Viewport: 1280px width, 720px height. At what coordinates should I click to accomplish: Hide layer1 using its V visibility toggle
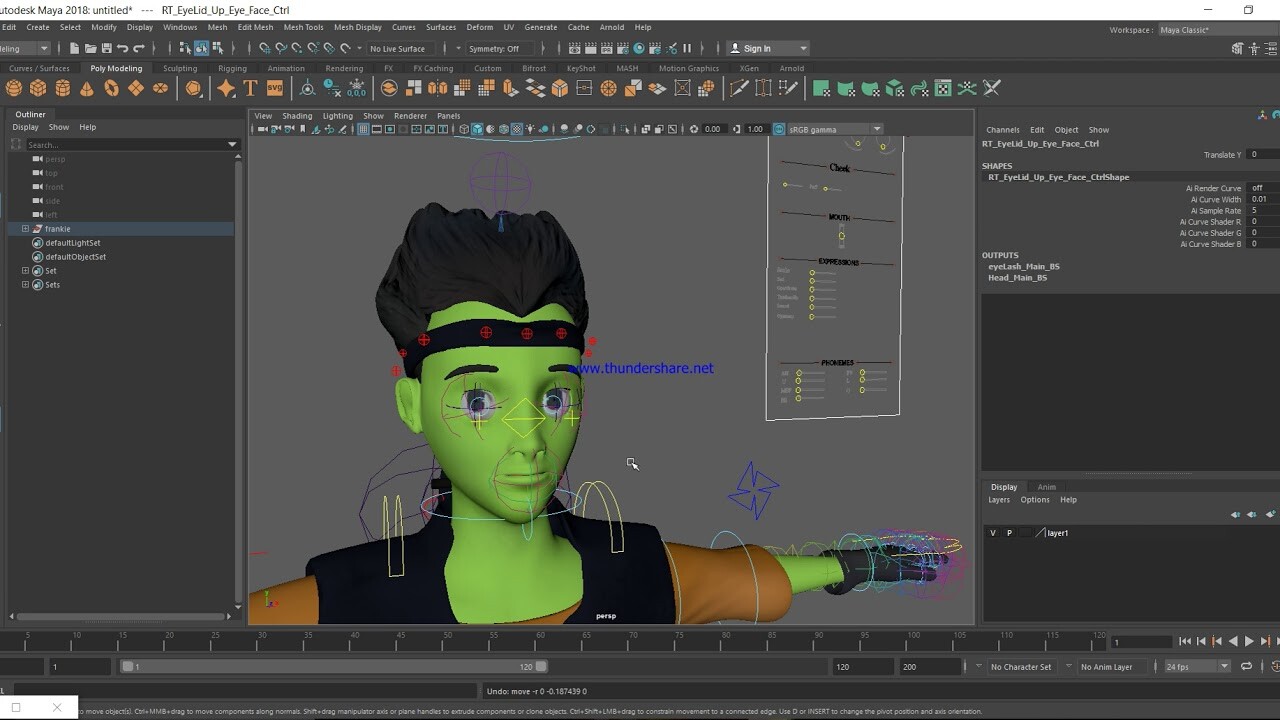[x=993, y=533]
